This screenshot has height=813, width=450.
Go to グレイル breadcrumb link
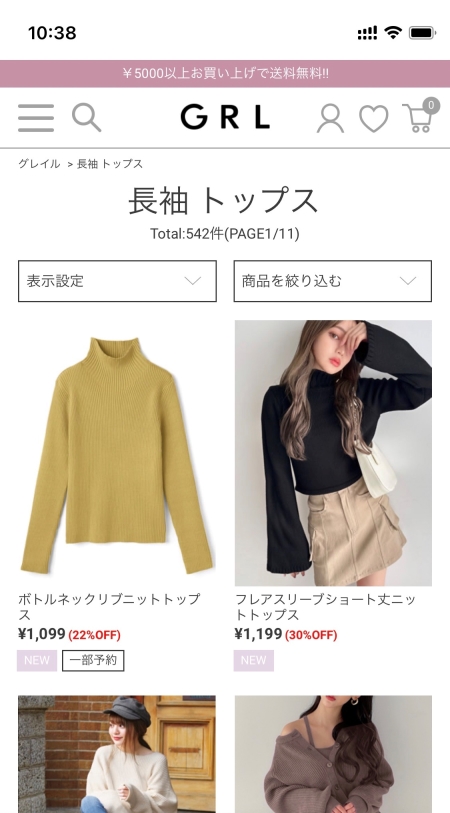[39, 164]
